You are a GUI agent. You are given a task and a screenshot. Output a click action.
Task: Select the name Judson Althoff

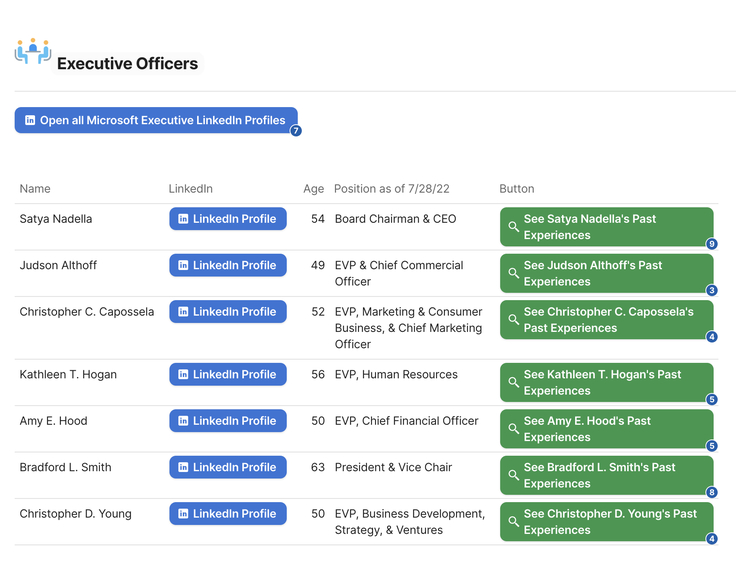tap(58, 265)
